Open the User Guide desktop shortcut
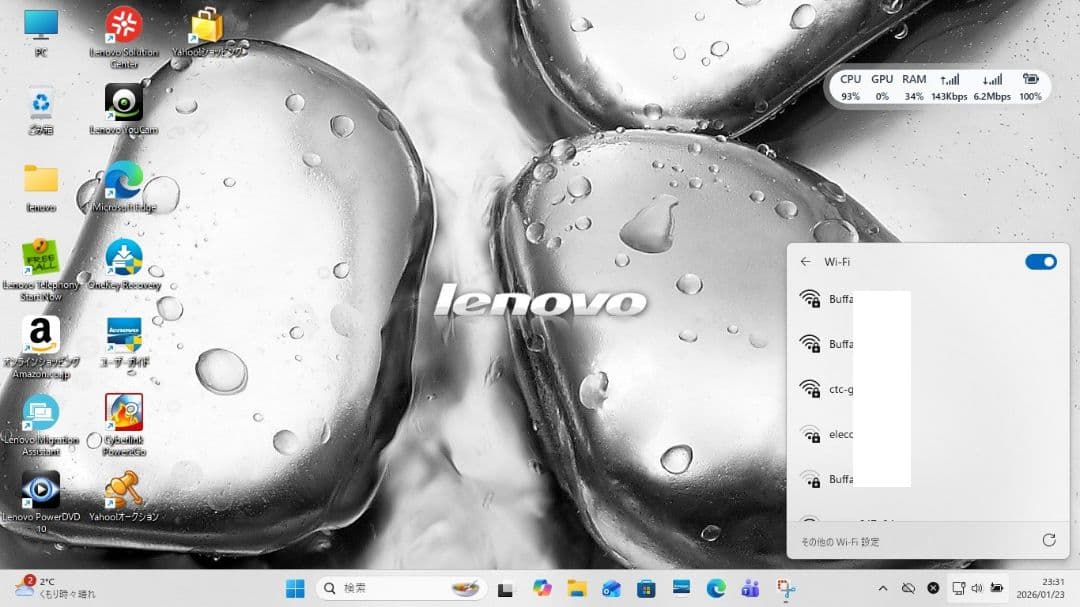 point(124,342)
